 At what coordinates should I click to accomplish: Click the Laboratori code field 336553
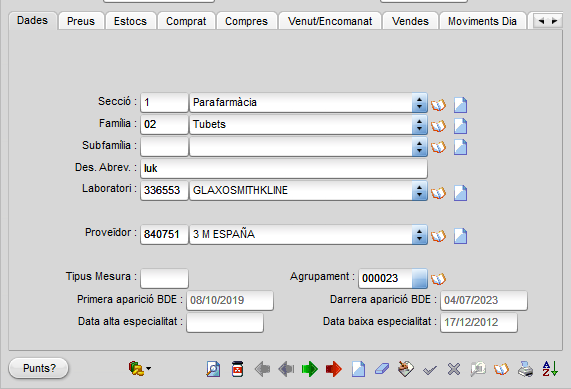click(164, 190)
